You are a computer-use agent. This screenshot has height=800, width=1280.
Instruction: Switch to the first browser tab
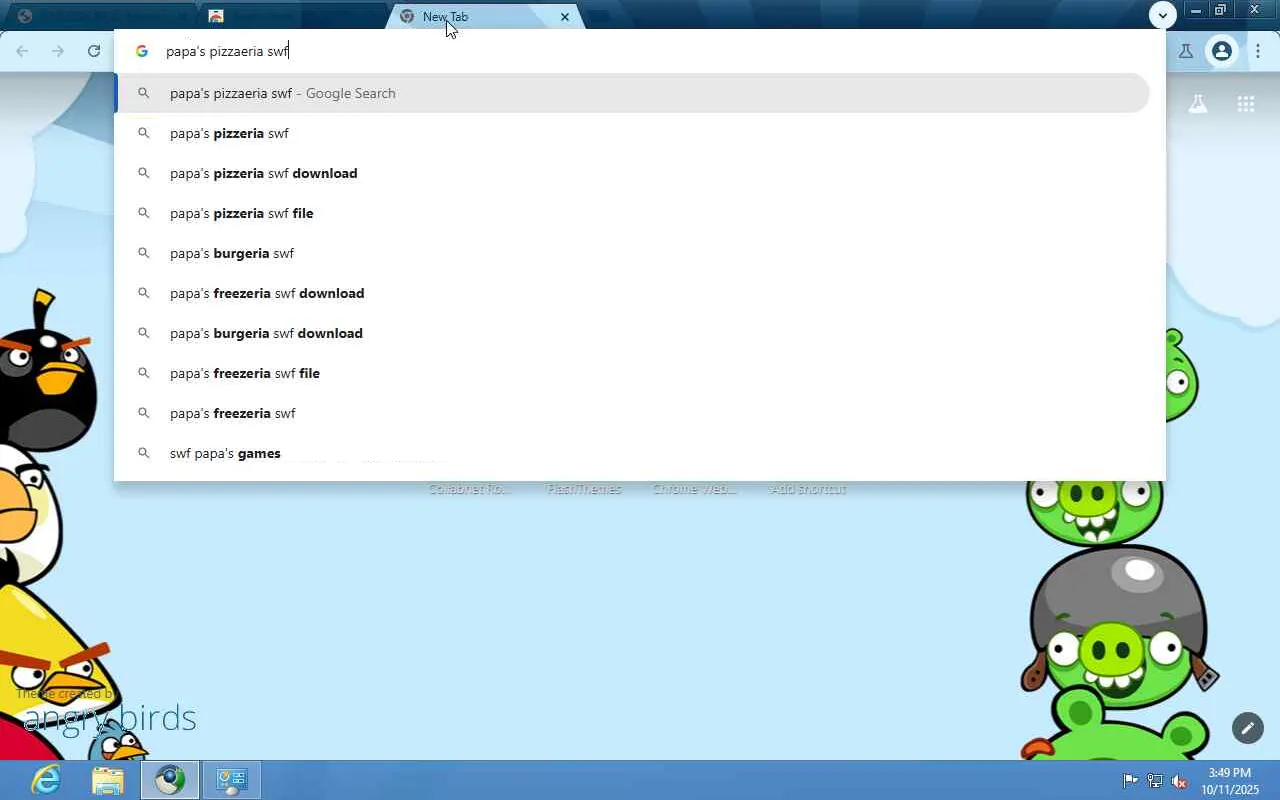coord(100,16)
